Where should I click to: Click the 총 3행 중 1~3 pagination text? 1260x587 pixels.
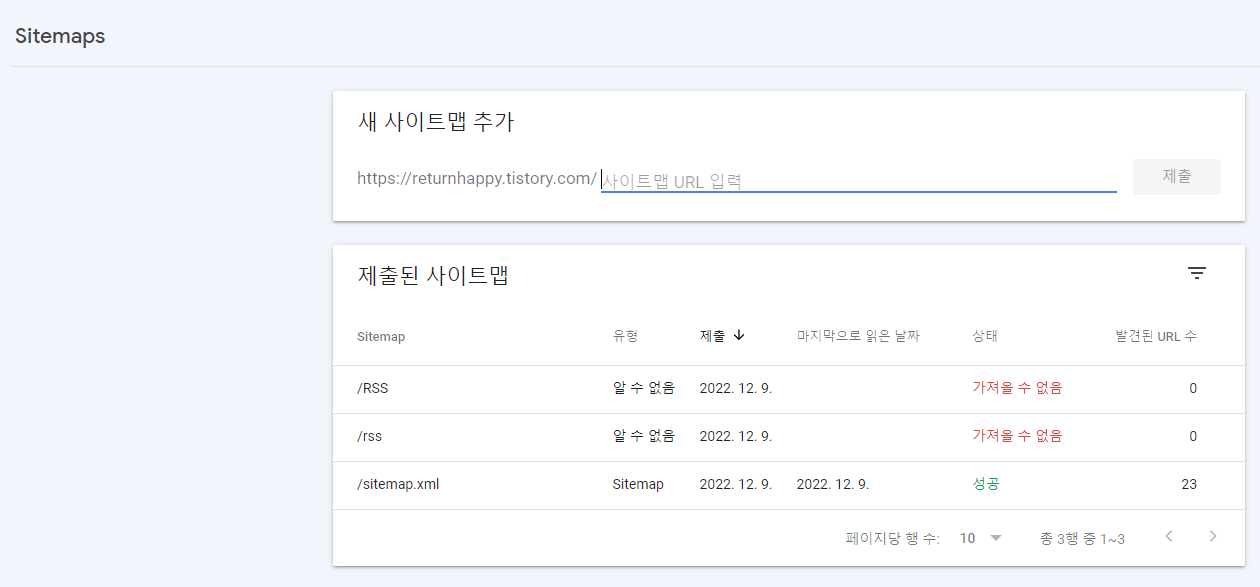(x=1082, y=539)
